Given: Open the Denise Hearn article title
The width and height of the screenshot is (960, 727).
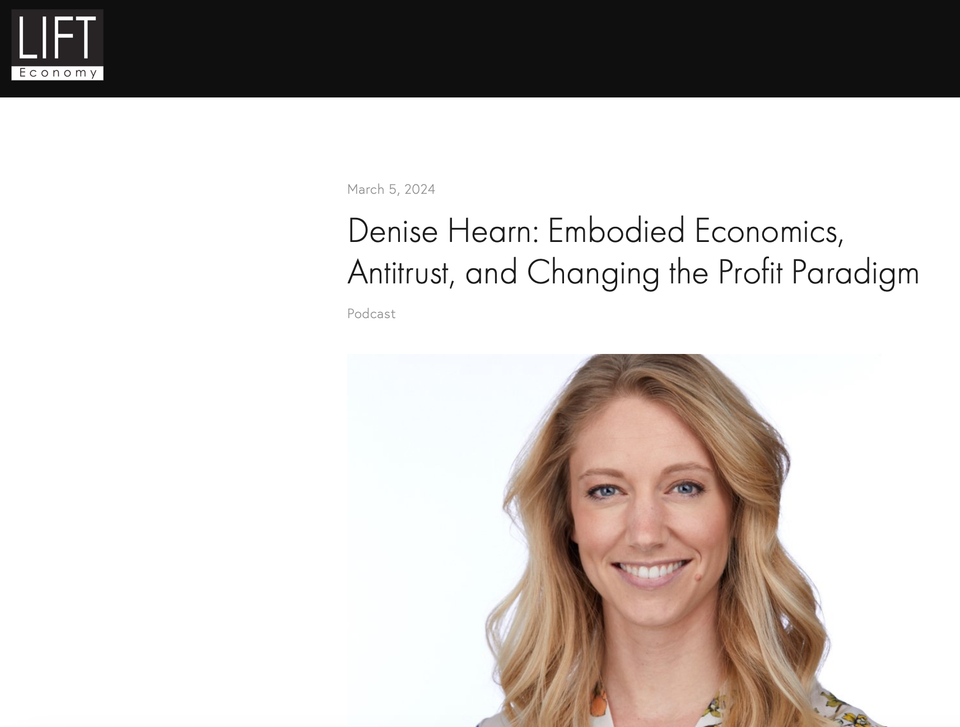Looking at the screenshot, I should point(633,251).
